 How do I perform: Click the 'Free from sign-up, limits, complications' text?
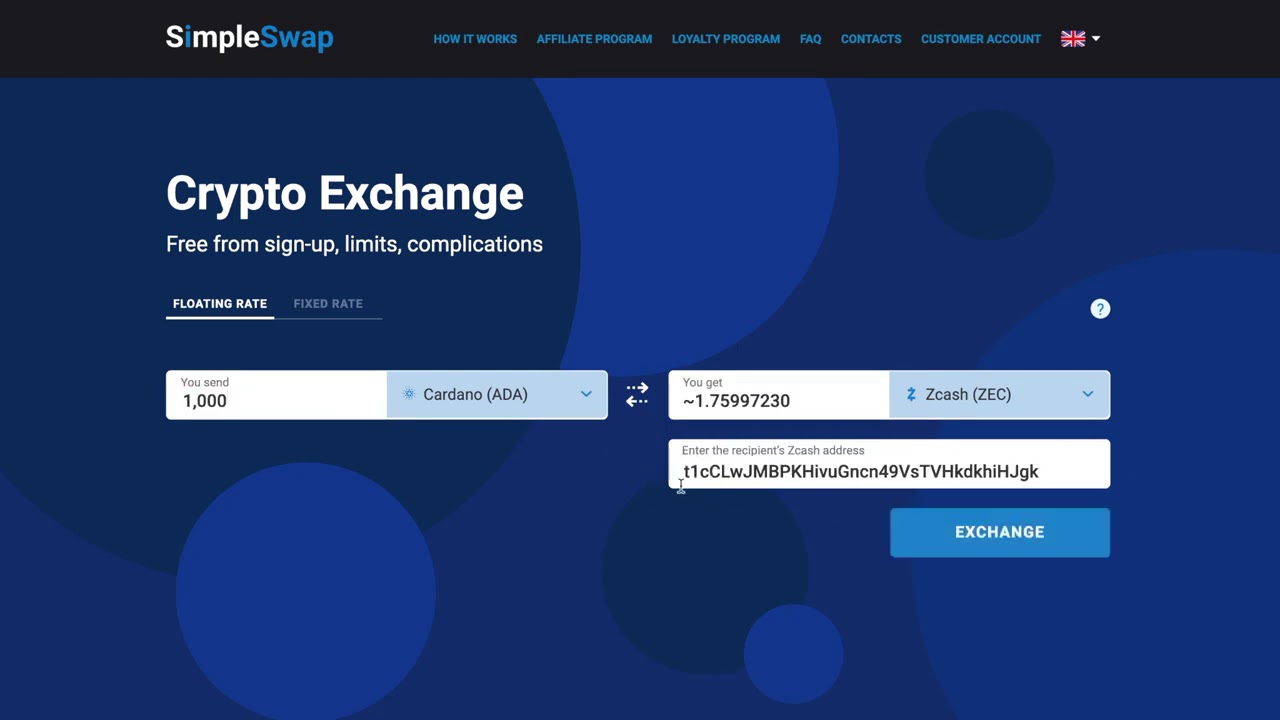click(354, 244)
